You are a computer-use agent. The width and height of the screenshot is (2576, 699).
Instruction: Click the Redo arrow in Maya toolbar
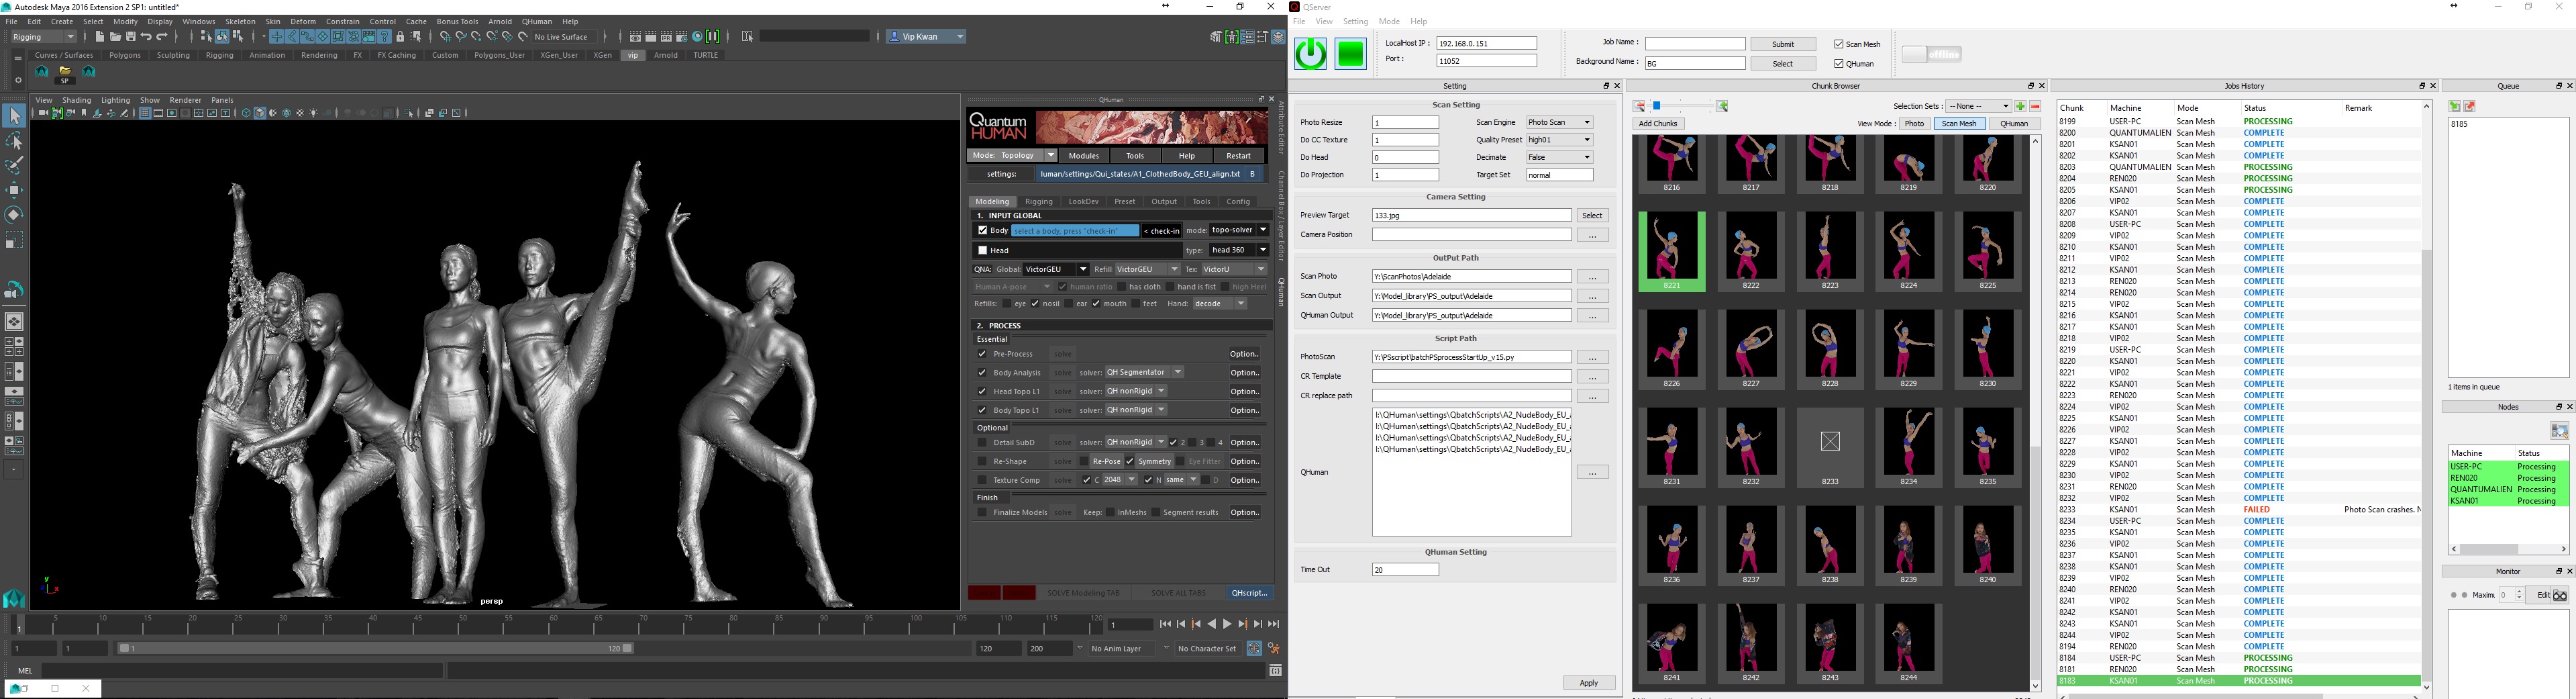coord(163,37)
